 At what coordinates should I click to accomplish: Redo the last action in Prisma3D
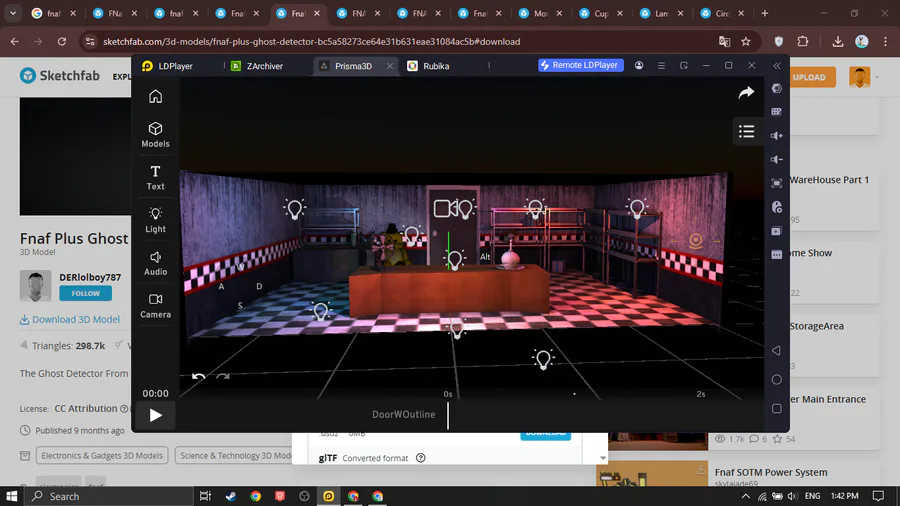tap(223, 377)
